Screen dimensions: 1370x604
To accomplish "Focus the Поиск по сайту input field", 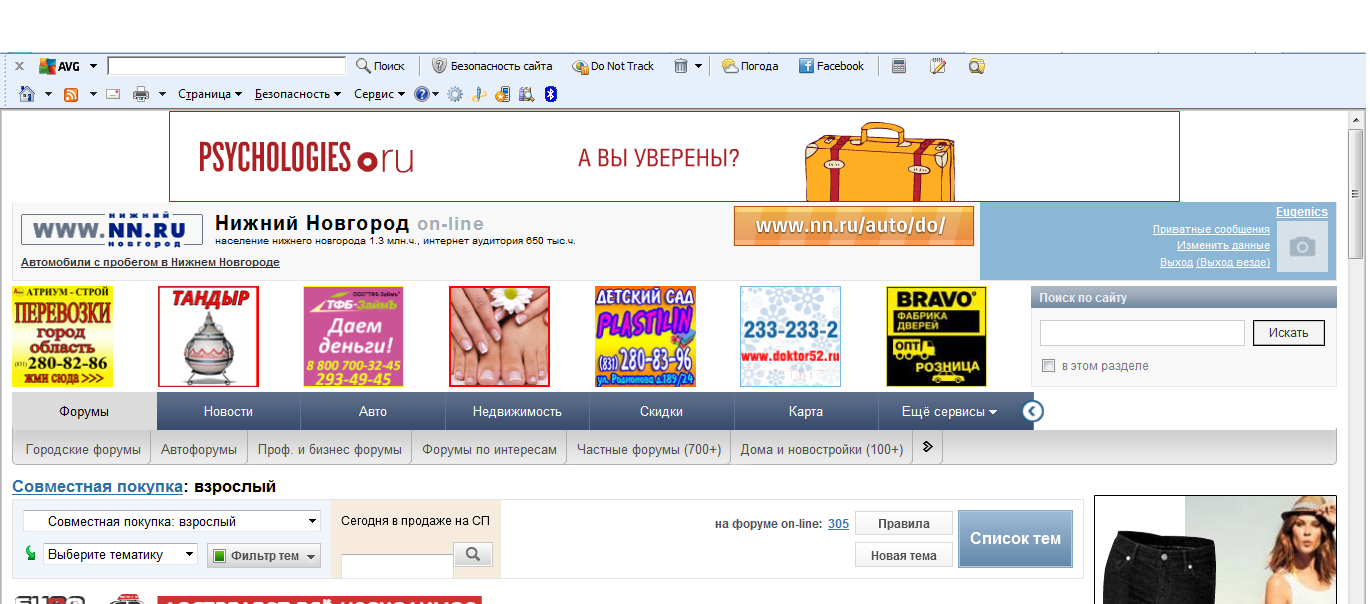I will [x=1142, y=333].
